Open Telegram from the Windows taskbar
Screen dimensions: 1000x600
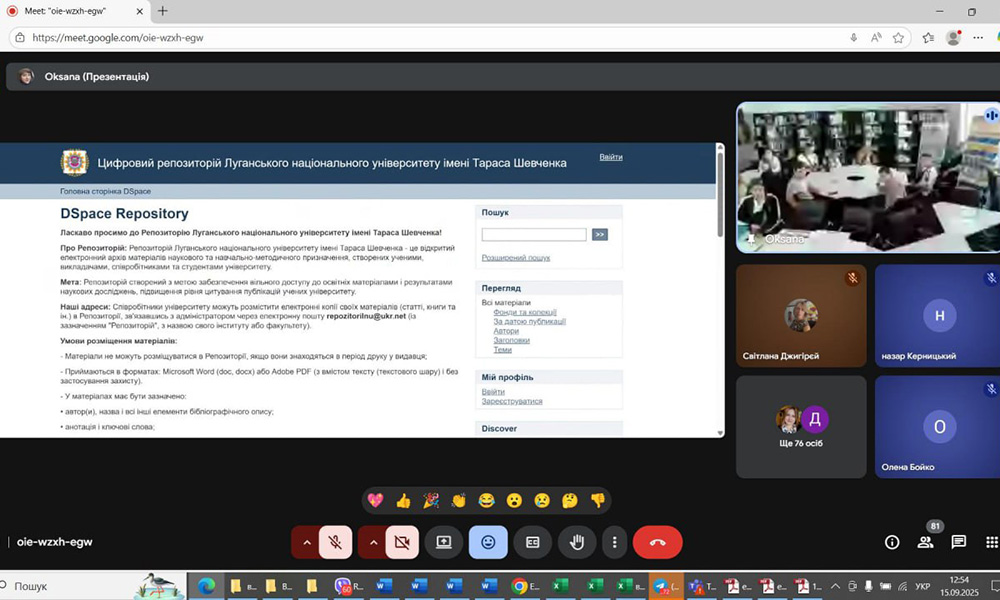tap(661, 586)
